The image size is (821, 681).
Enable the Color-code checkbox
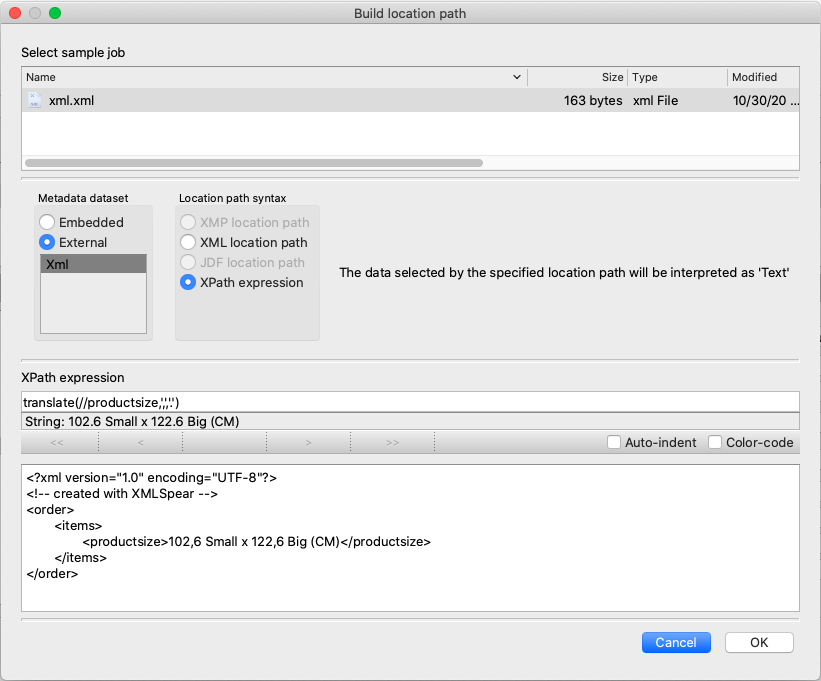point(715,442)
